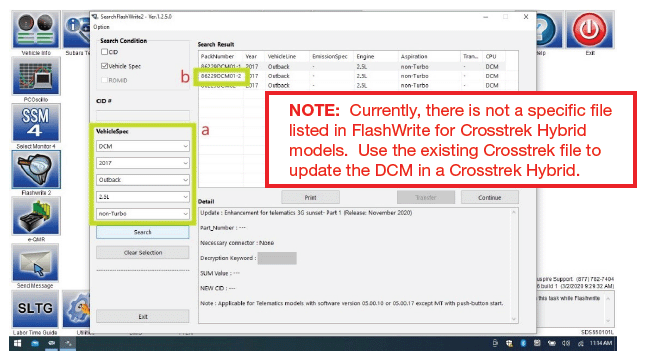Click the blue taskbar app icon
This screenshot has width=646, height=360.
pos(35,343)
